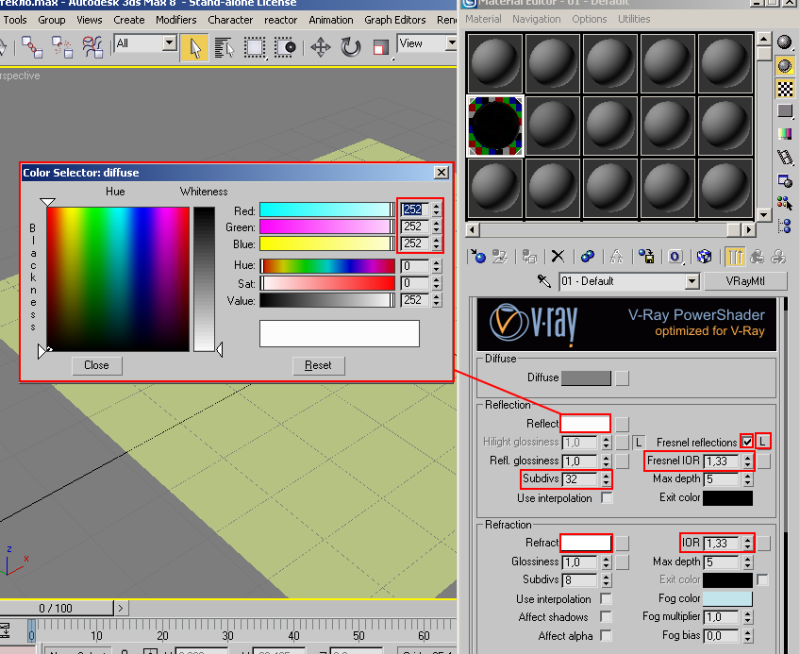Click the Sample Type sphere icon
This screenshot has width=800, height=654.
coord(785,42)
